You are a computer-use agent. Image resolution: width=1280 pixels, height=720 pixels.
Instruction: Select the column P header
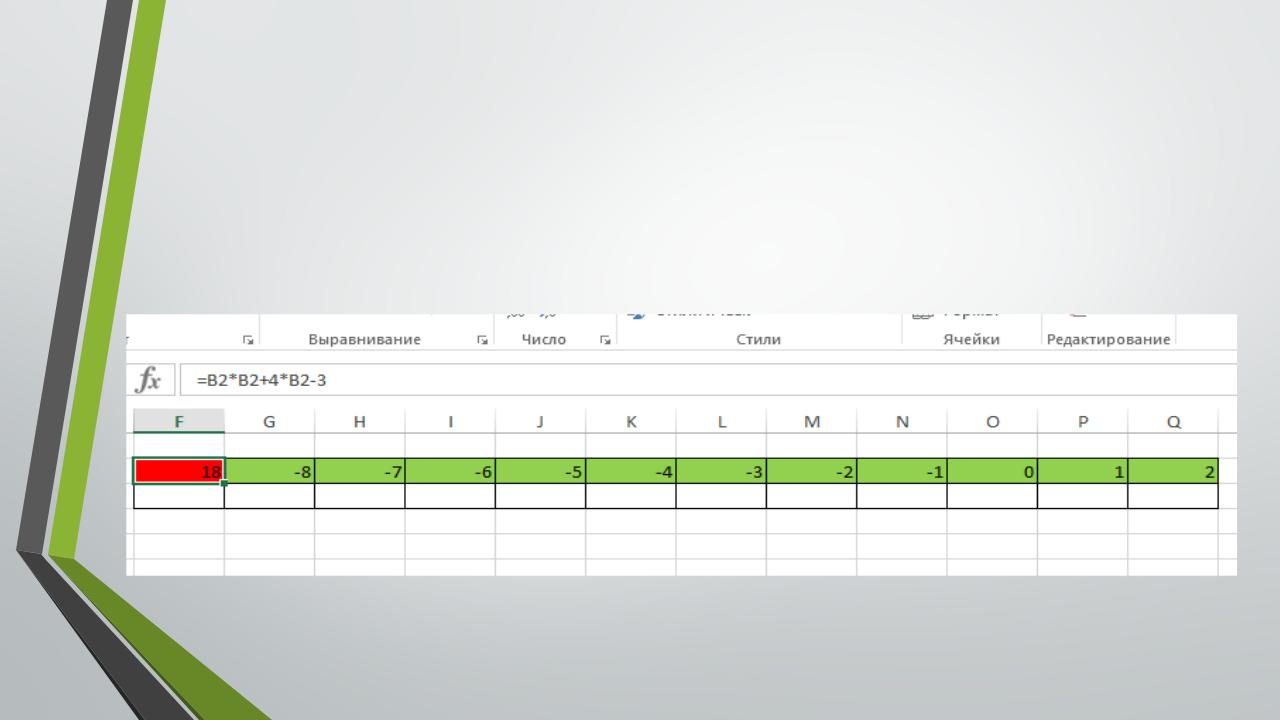(x=1082, y=421)
